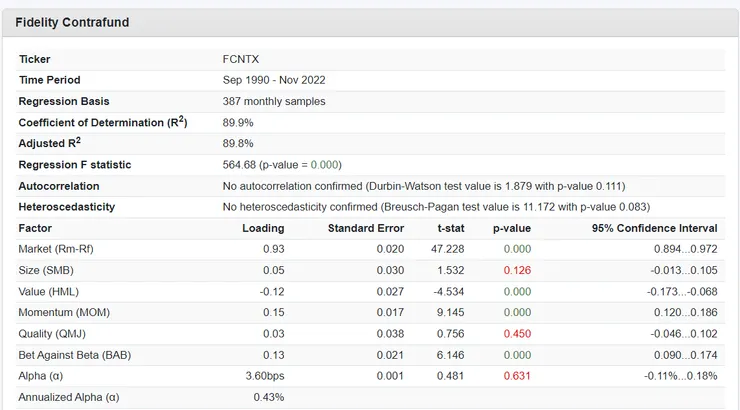Click the Market (Rm-Rf) factor row label
Image resolution: width=740 pixels, height=410 pixels.
pyautogui.click(x=56, y=249)
